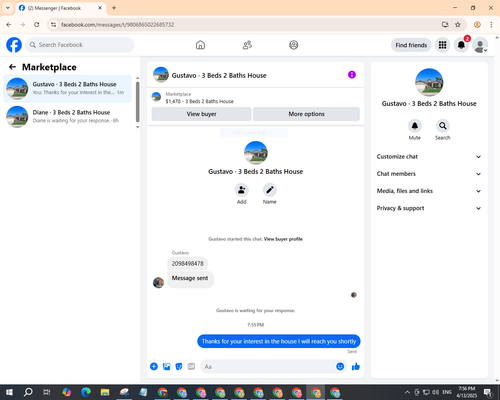Click the Find friends button
The width and height of the screenshot is (500, 400).
pos(411,45)
